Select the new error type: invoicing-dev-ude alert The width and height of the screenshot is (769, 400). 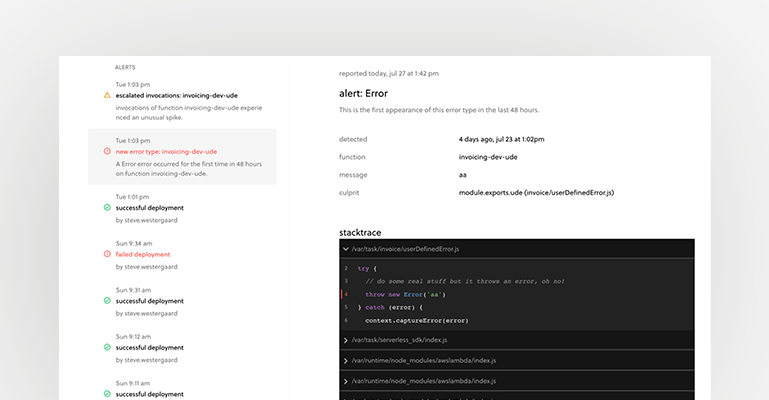166,151
